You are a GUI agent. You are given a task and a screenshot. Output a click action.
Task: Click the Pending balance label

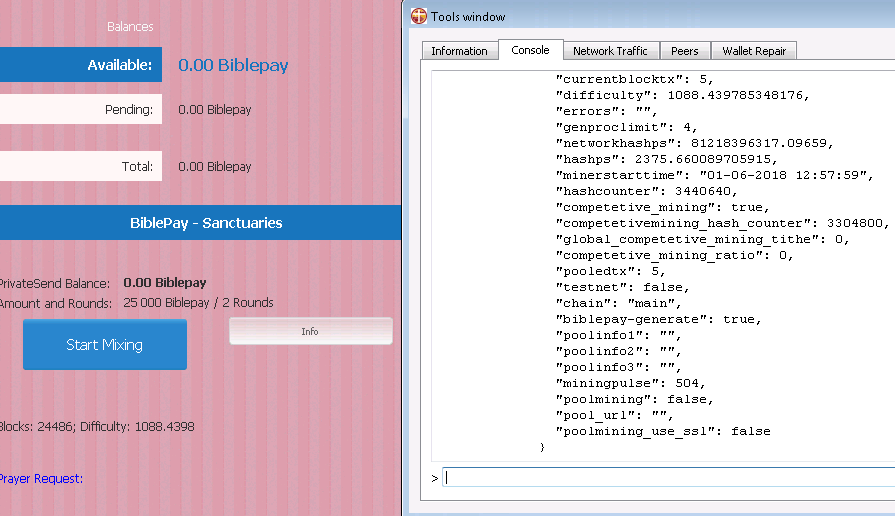pyautogui.click(x=80, y=109)
